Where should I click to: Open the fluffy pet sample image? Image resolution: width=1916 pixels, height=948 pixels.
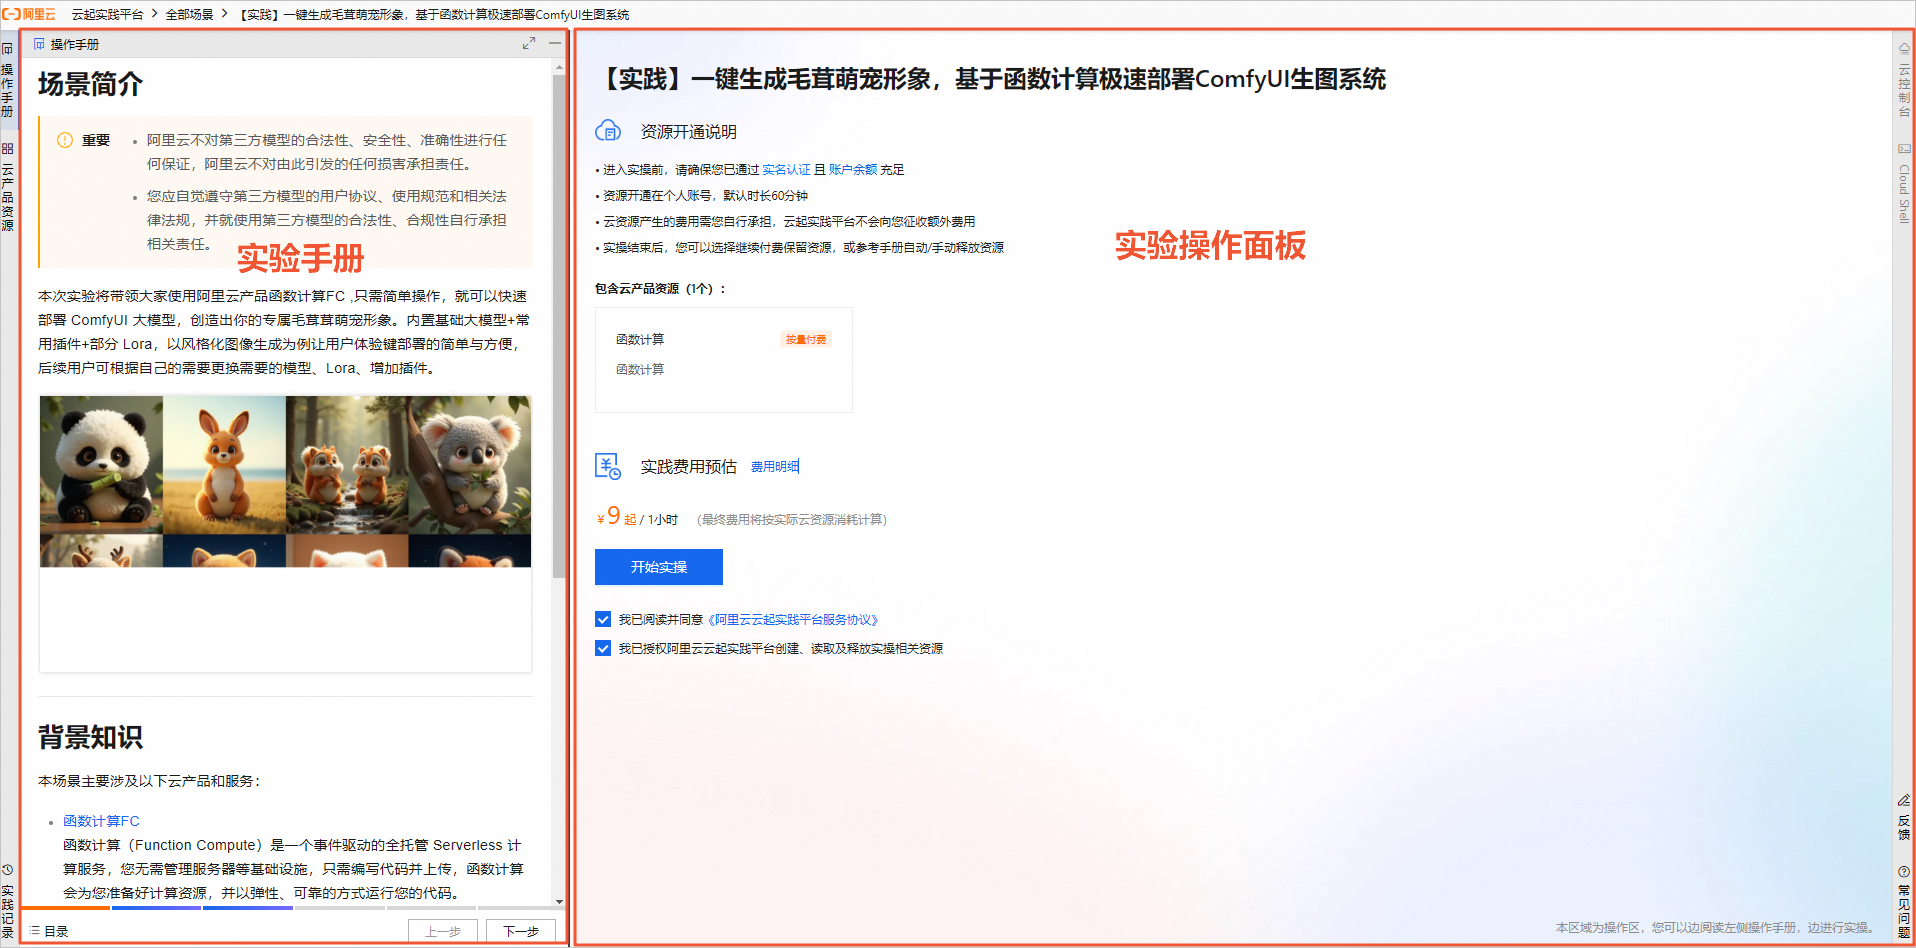[285, 481]
